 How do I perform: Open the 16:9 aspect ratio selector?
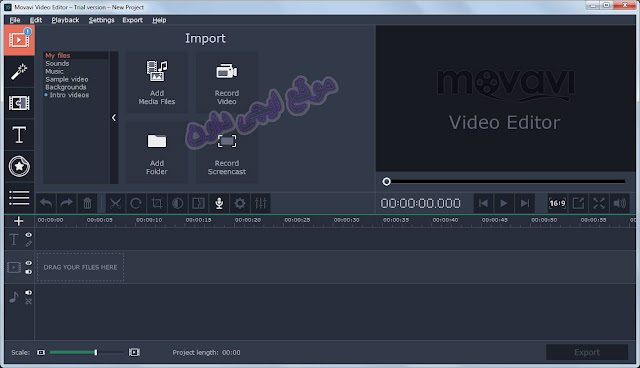(x=557, y=203)
